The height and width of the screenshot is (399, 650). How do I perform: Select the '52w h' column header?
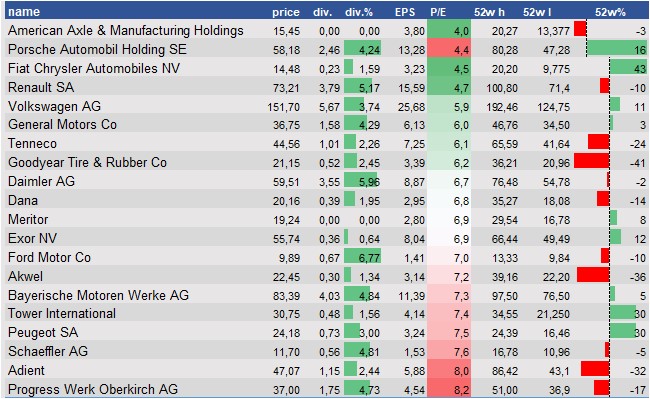point(490,12)
